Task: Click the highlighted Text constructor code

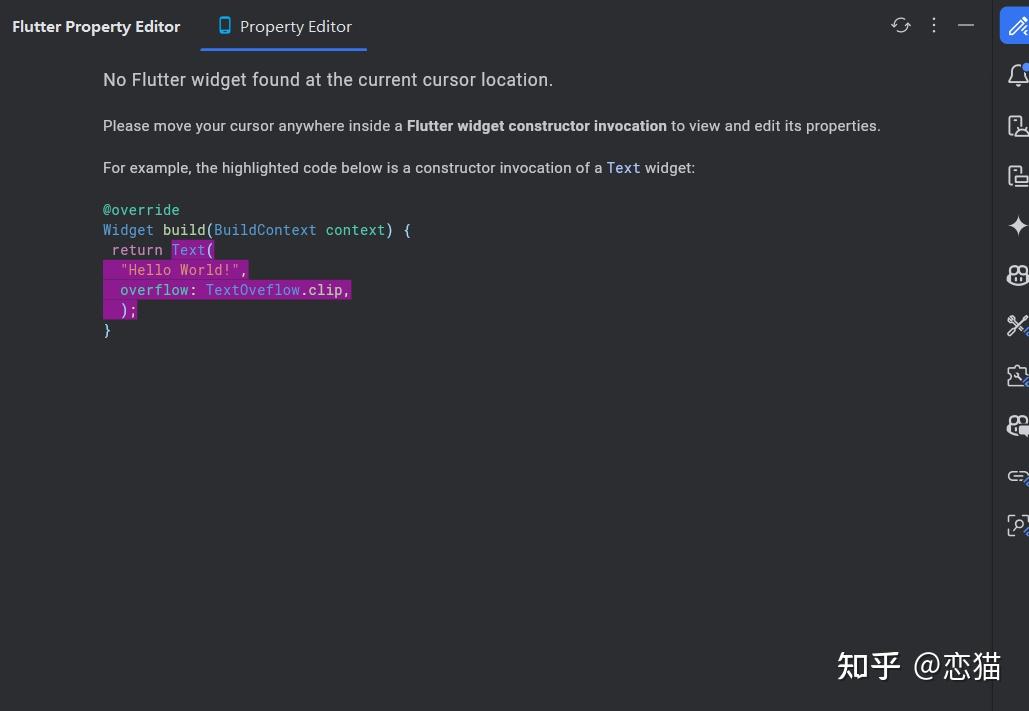Action: (x=189, y=250)
